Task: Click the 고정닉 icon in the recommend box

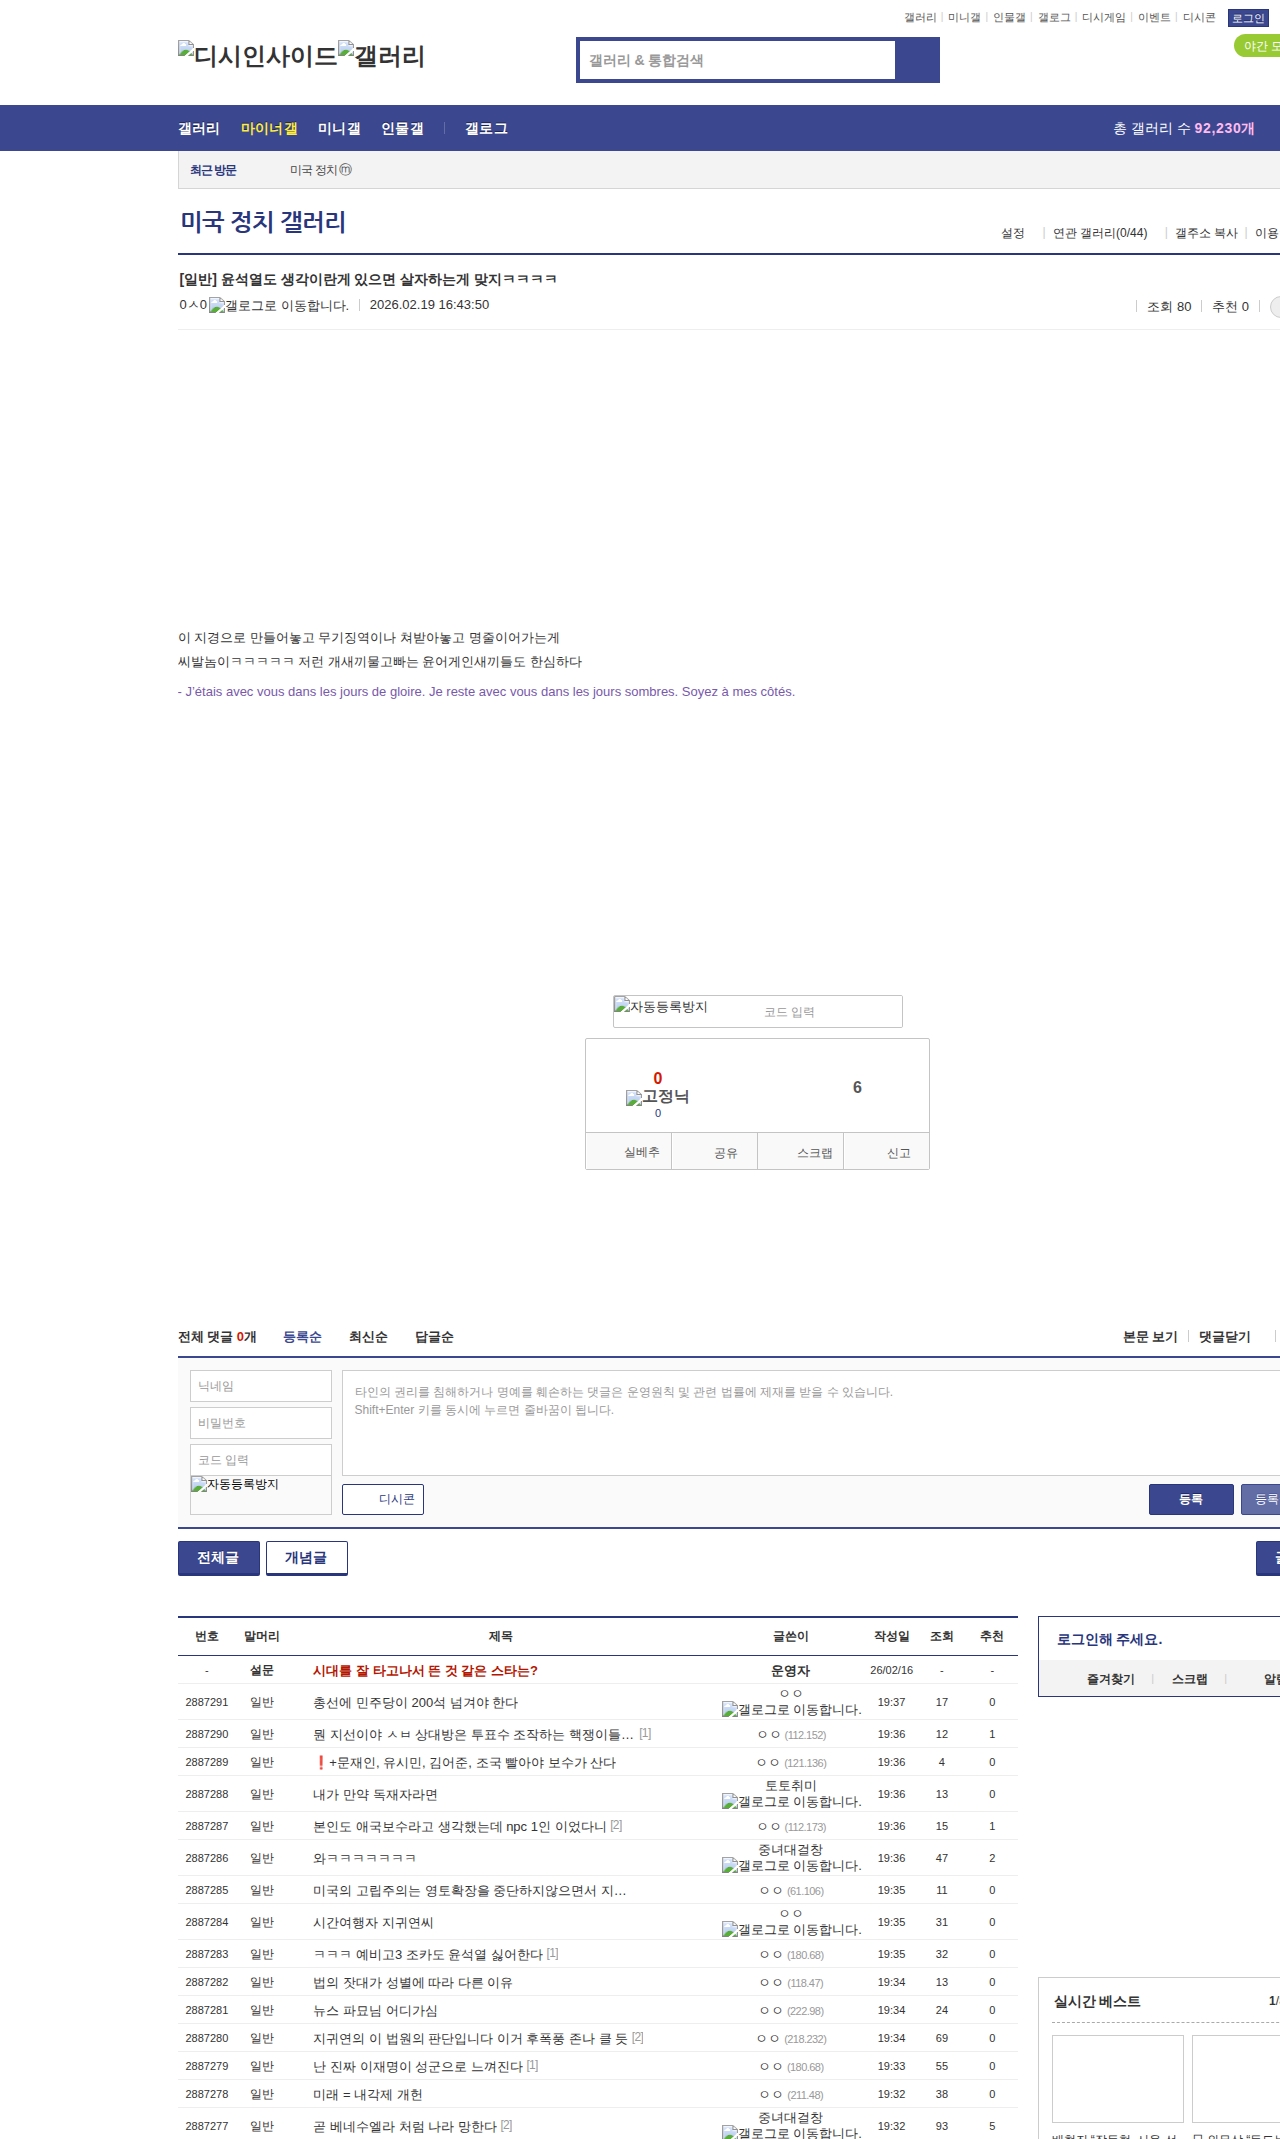Action: coord(657,1097)
